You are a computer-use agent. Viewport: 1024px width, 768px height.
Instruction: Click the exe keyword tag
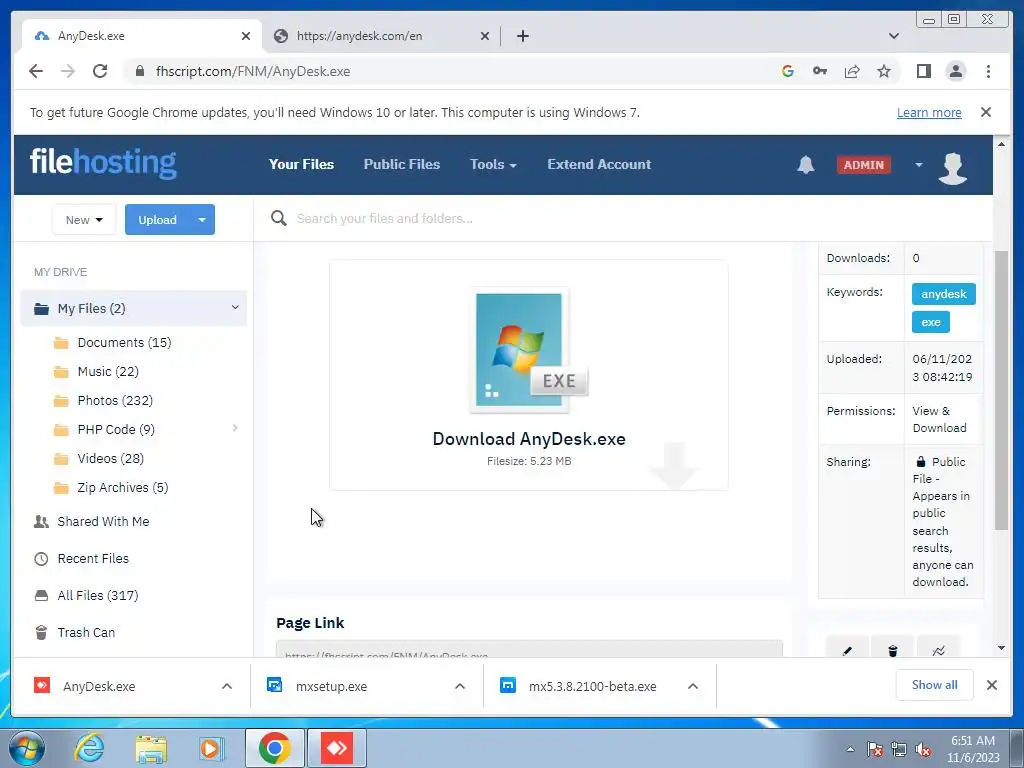[931, 322]
